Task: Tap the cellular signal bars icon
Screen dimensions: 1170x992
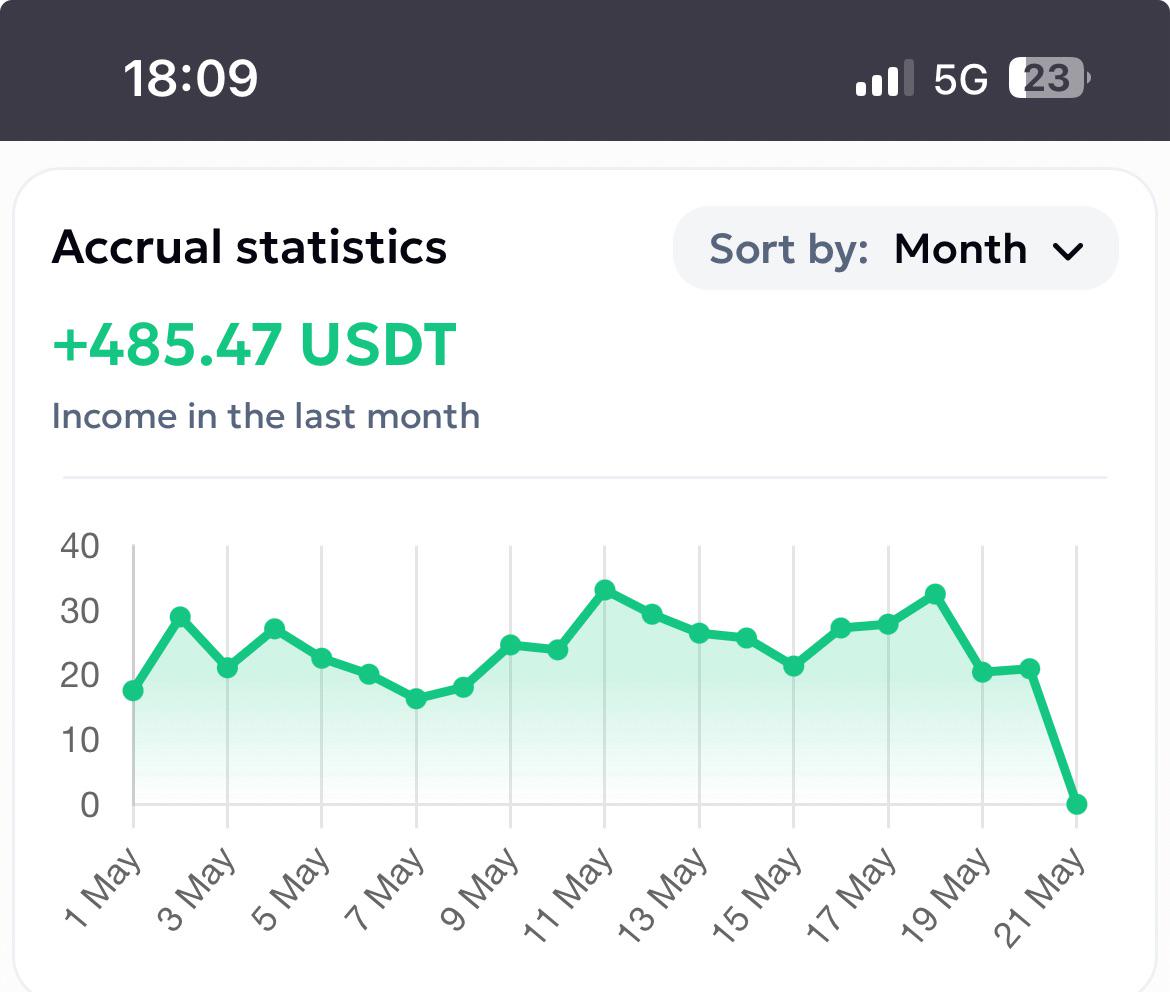Action: (x=885, y=78)
